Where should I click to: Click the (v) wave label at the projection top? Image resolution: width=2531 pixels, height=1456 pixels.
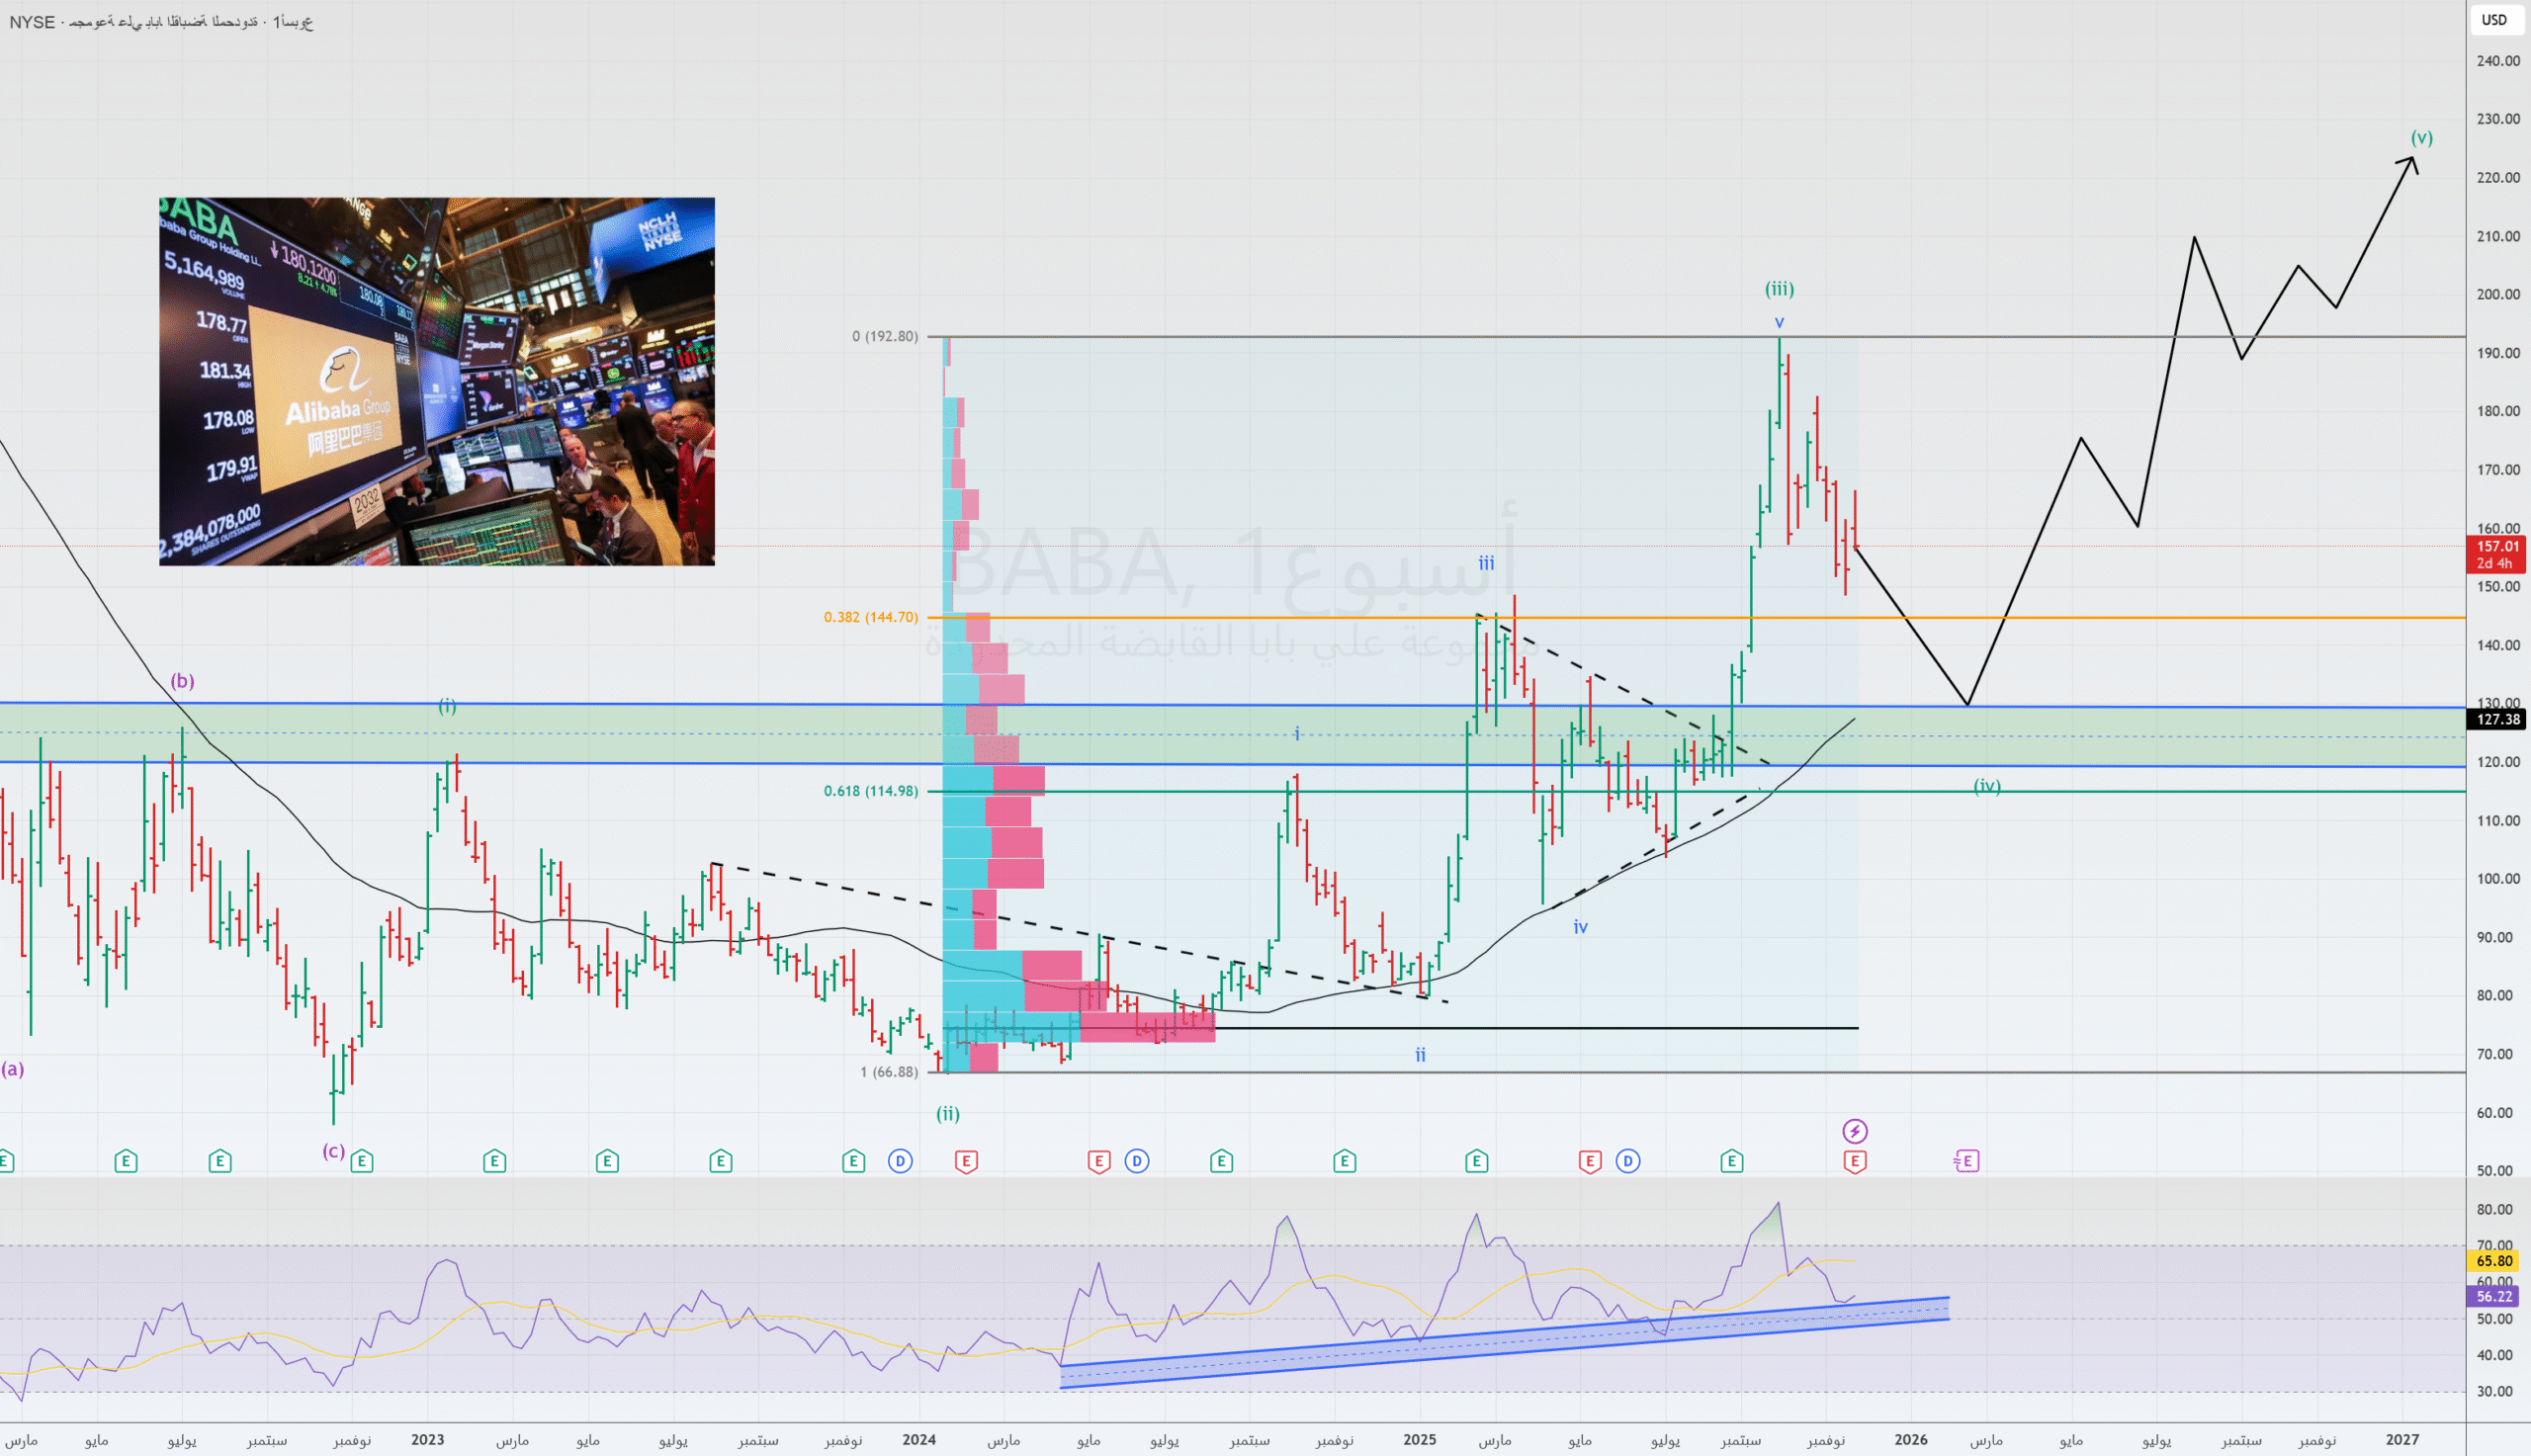tap(2421, 138)
